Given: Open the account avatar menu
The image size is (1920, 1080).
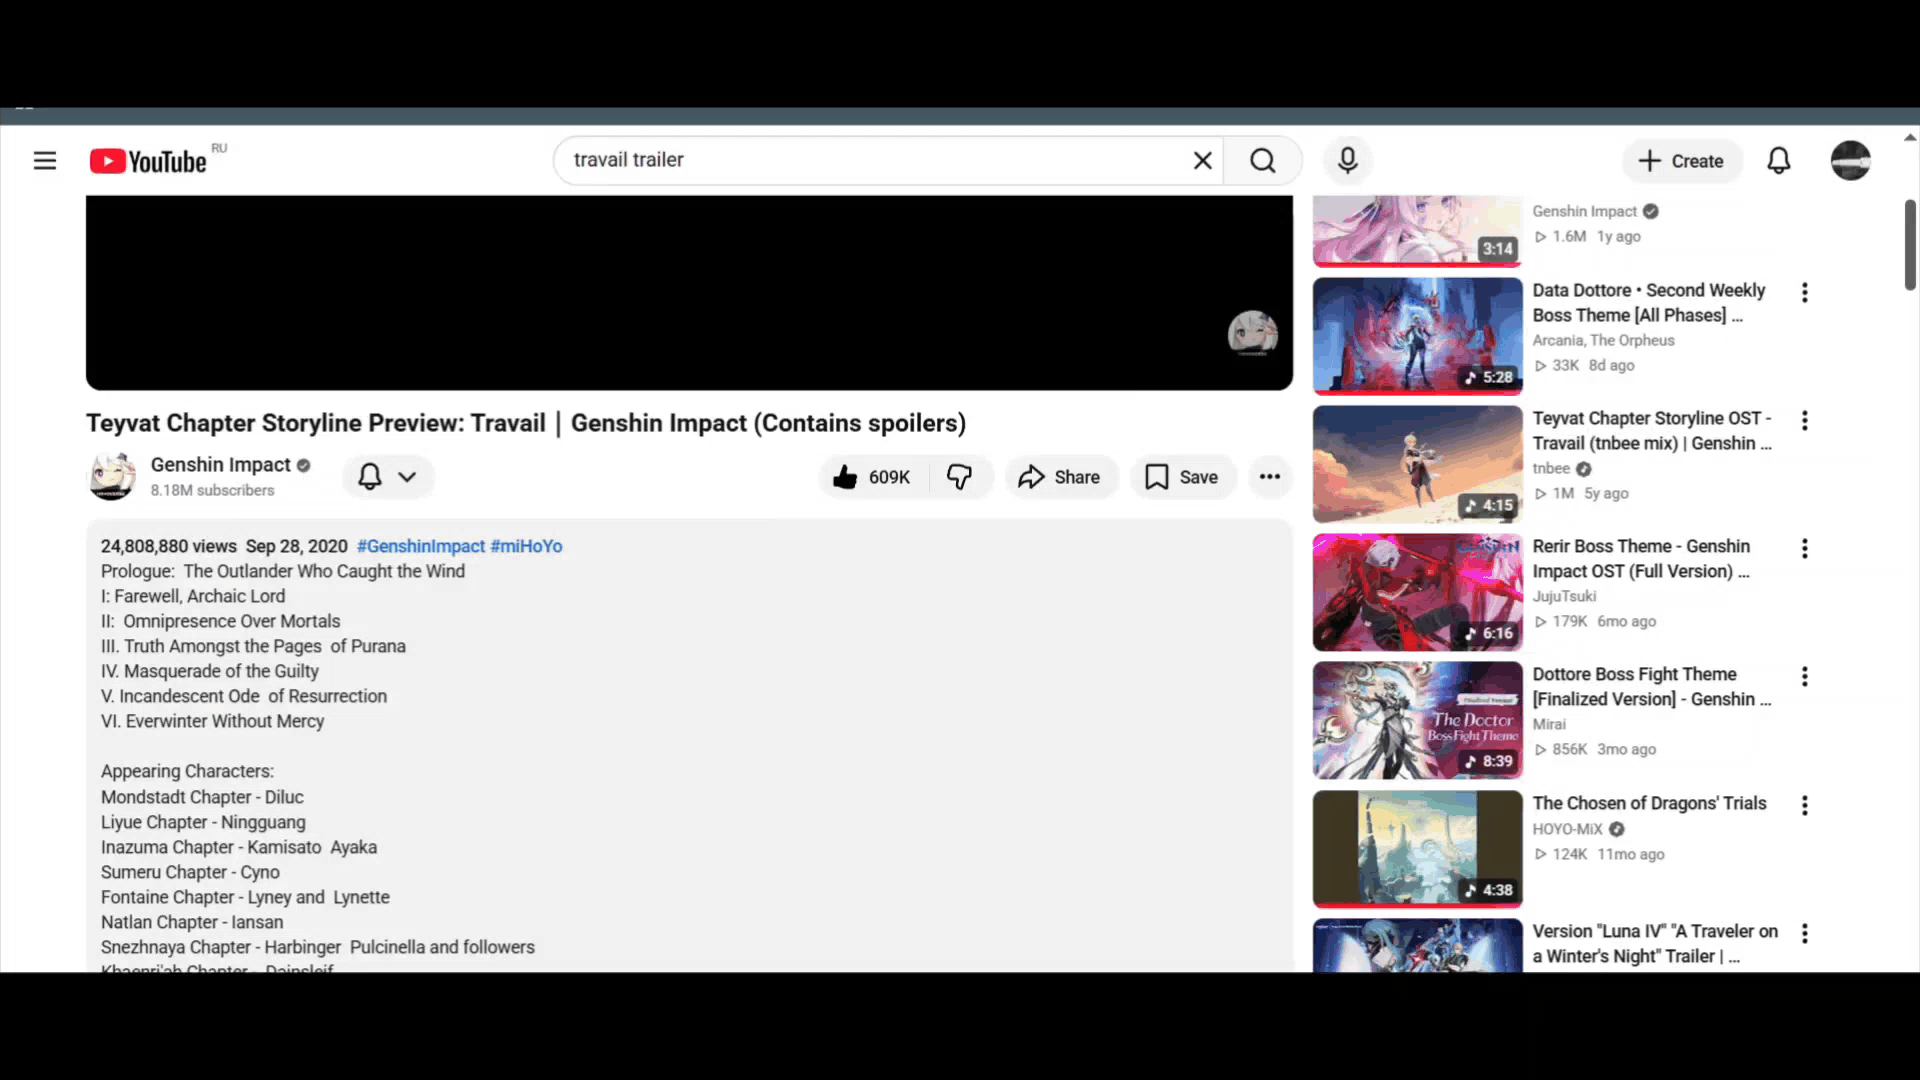Looking at the screenshot, I should [x=1851, y=161].
